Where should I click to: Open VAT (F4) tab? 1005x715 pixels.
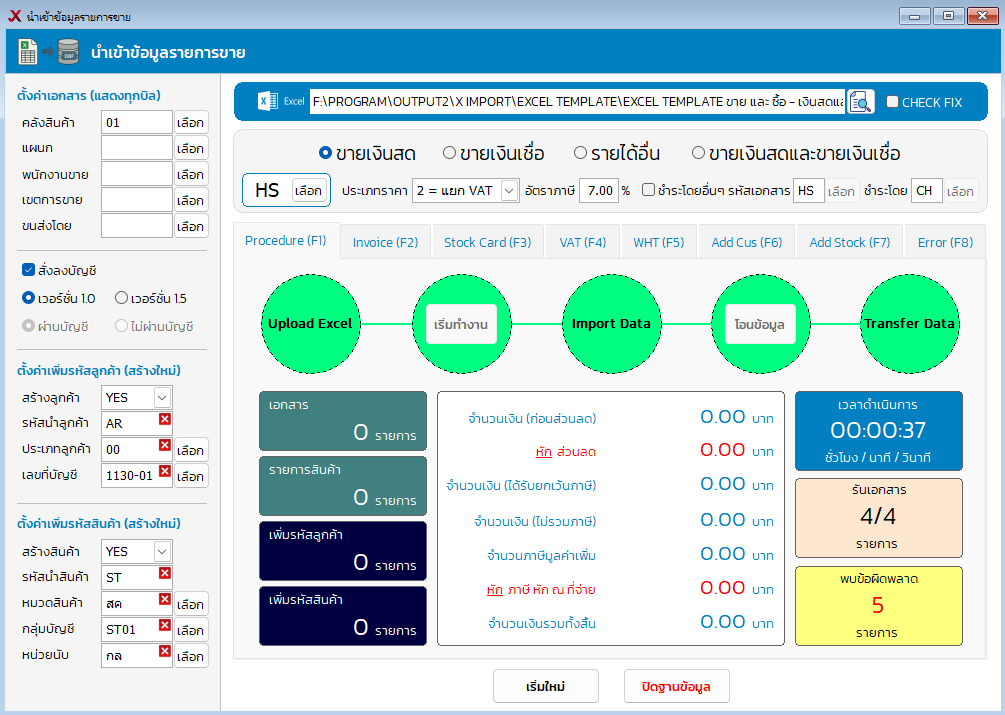point(583,242)
